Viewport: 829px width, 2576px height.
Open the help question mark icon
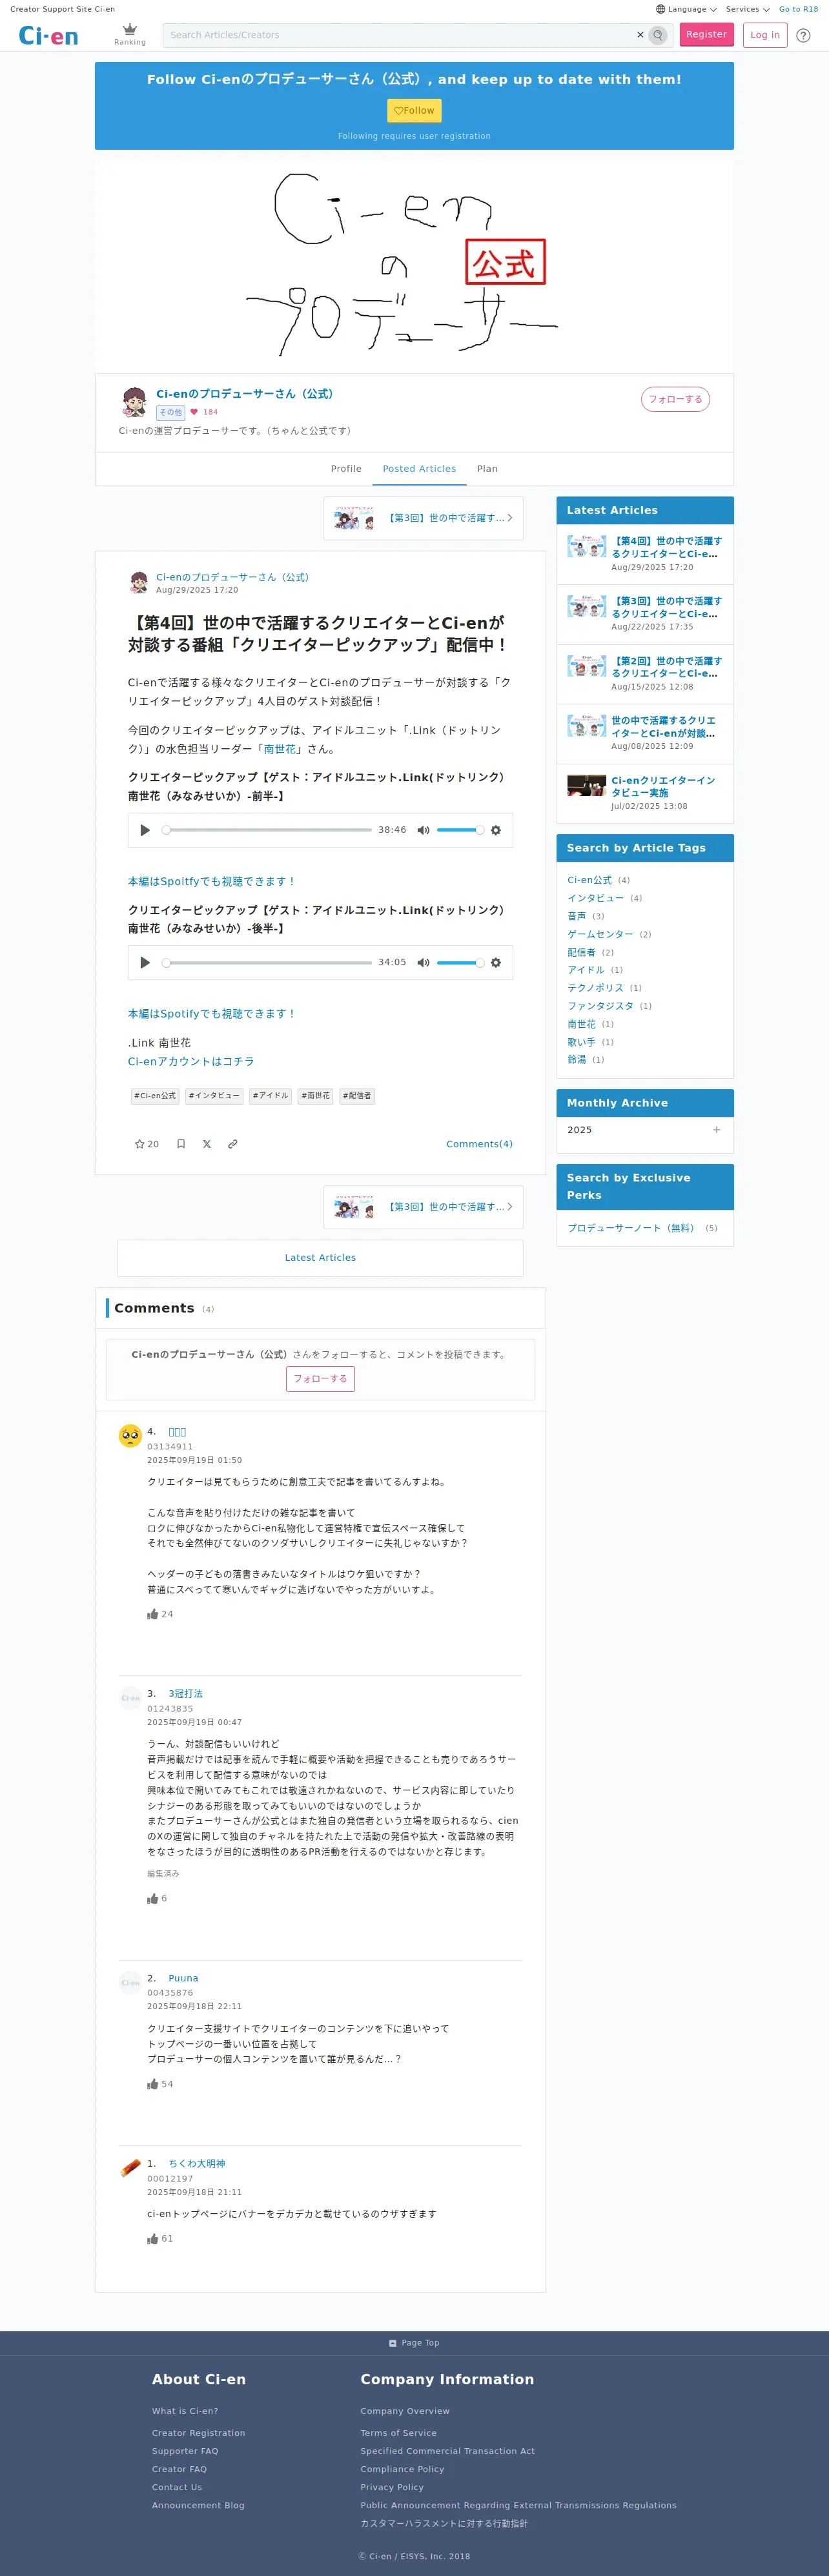click(x=803, y=35)
